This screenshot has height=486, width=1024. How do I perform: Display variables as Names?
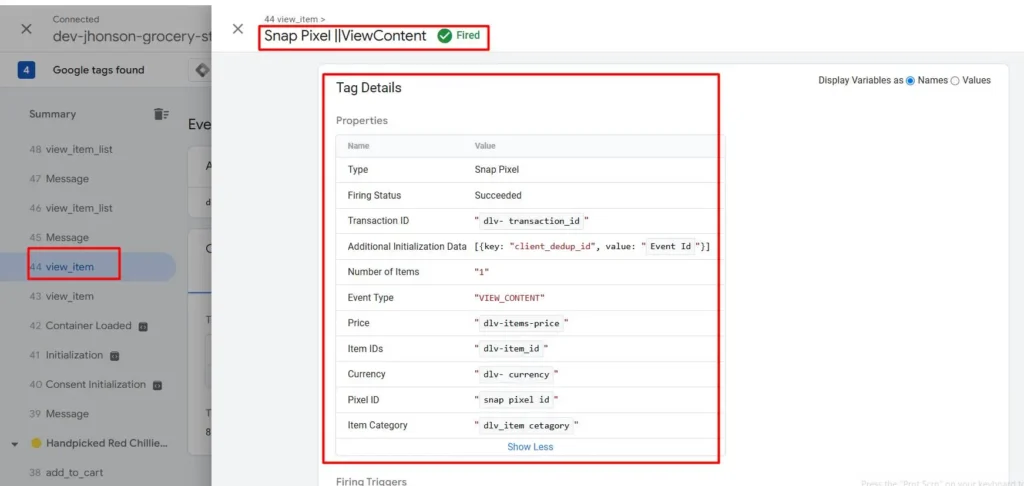pyautogui.click(x=910, y=80)
